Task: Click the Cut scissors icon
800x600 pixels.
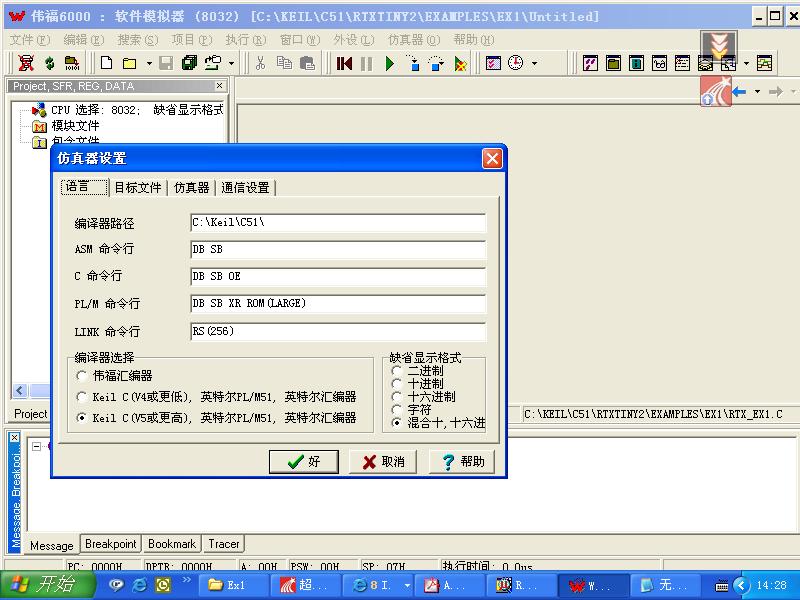Action: (x=260, y=63)
